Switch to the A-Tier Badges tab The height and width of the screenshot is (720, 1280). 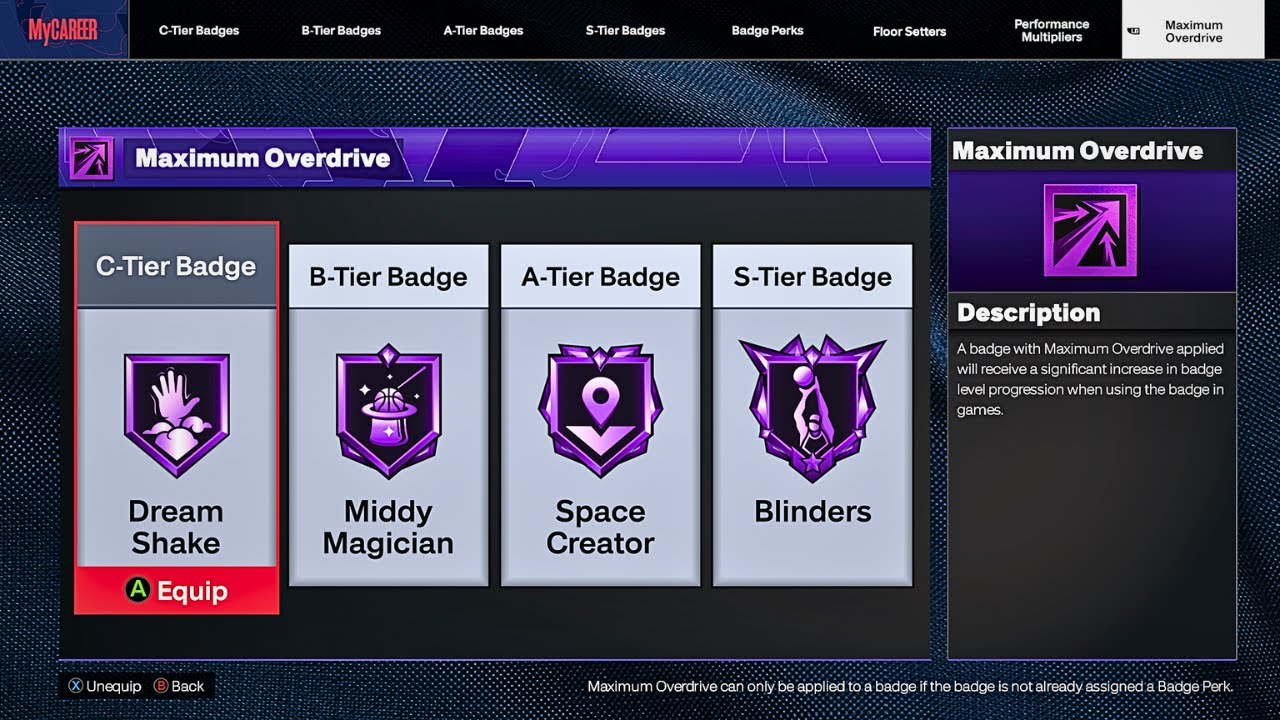point(483,30)
